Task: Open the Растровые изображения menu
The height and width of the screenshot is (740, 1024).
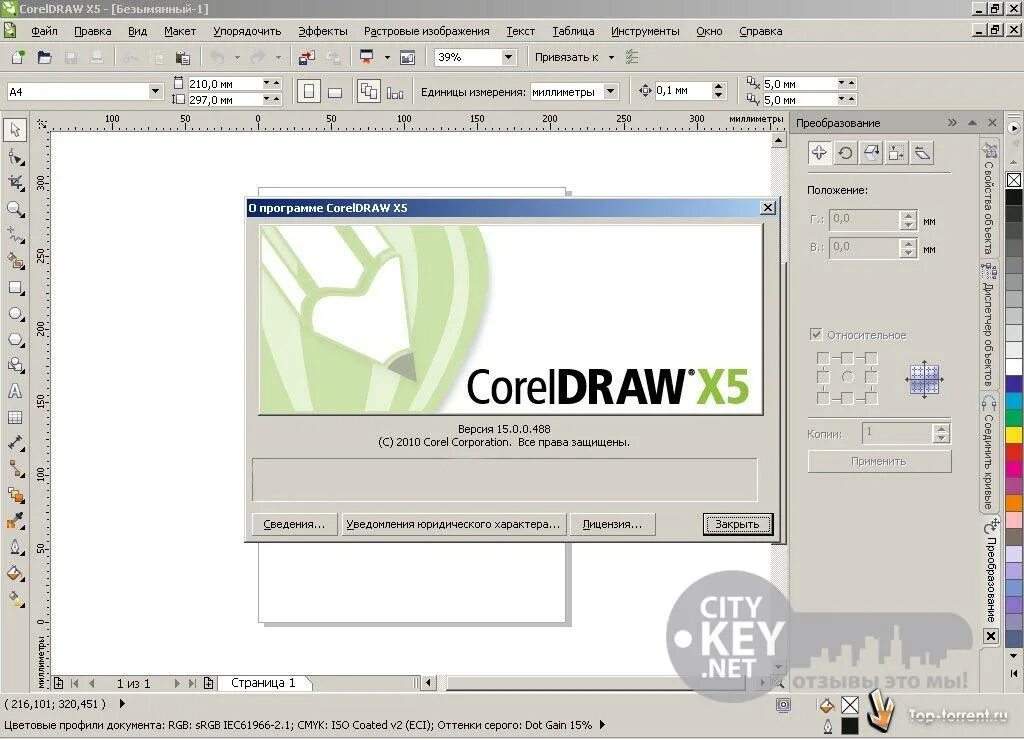Action: (426, 31)
